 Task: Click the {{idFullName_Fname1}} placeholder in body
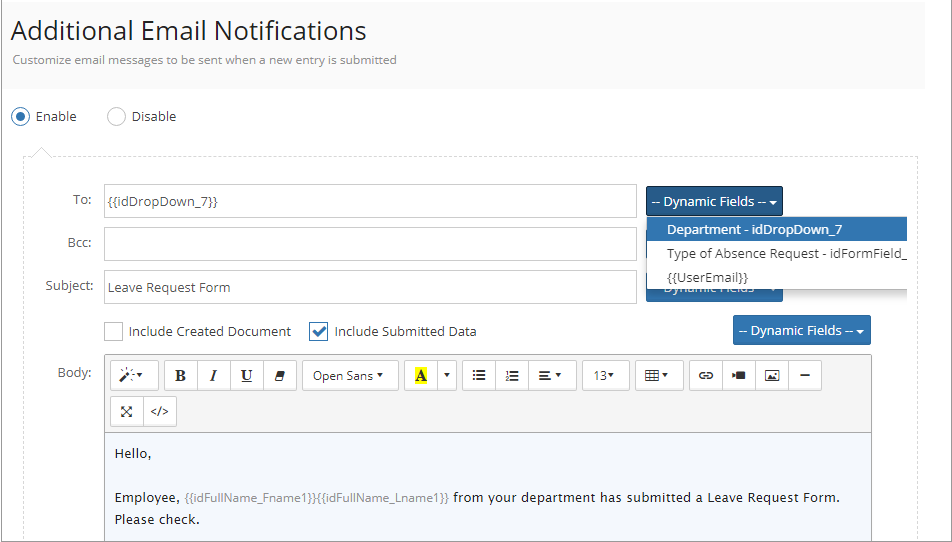(x=250, y=498)
